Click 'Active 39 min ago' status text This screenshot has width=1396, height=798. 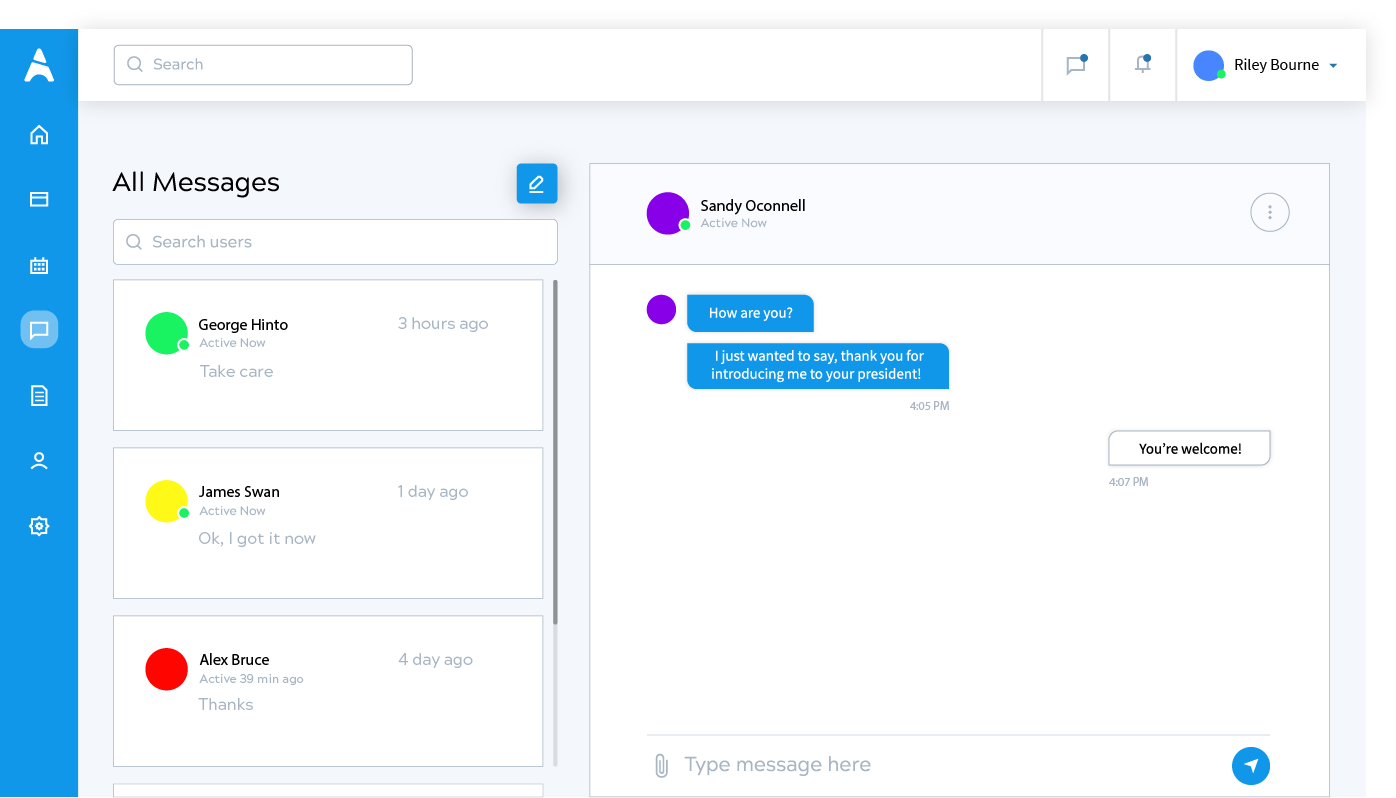(251, 679)
